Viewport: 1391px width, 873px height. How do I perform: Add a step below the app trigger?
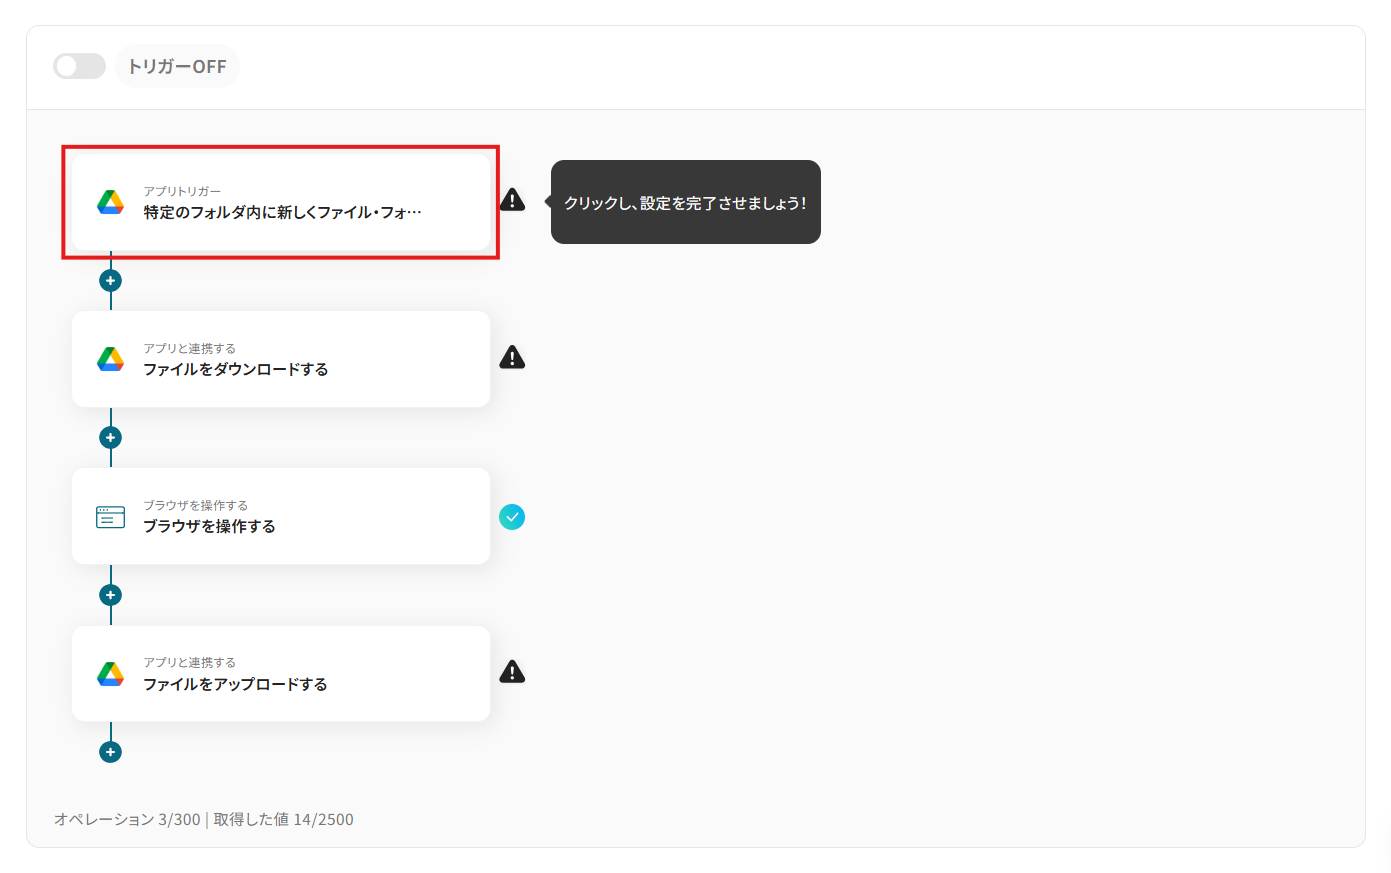pos(110,280)
